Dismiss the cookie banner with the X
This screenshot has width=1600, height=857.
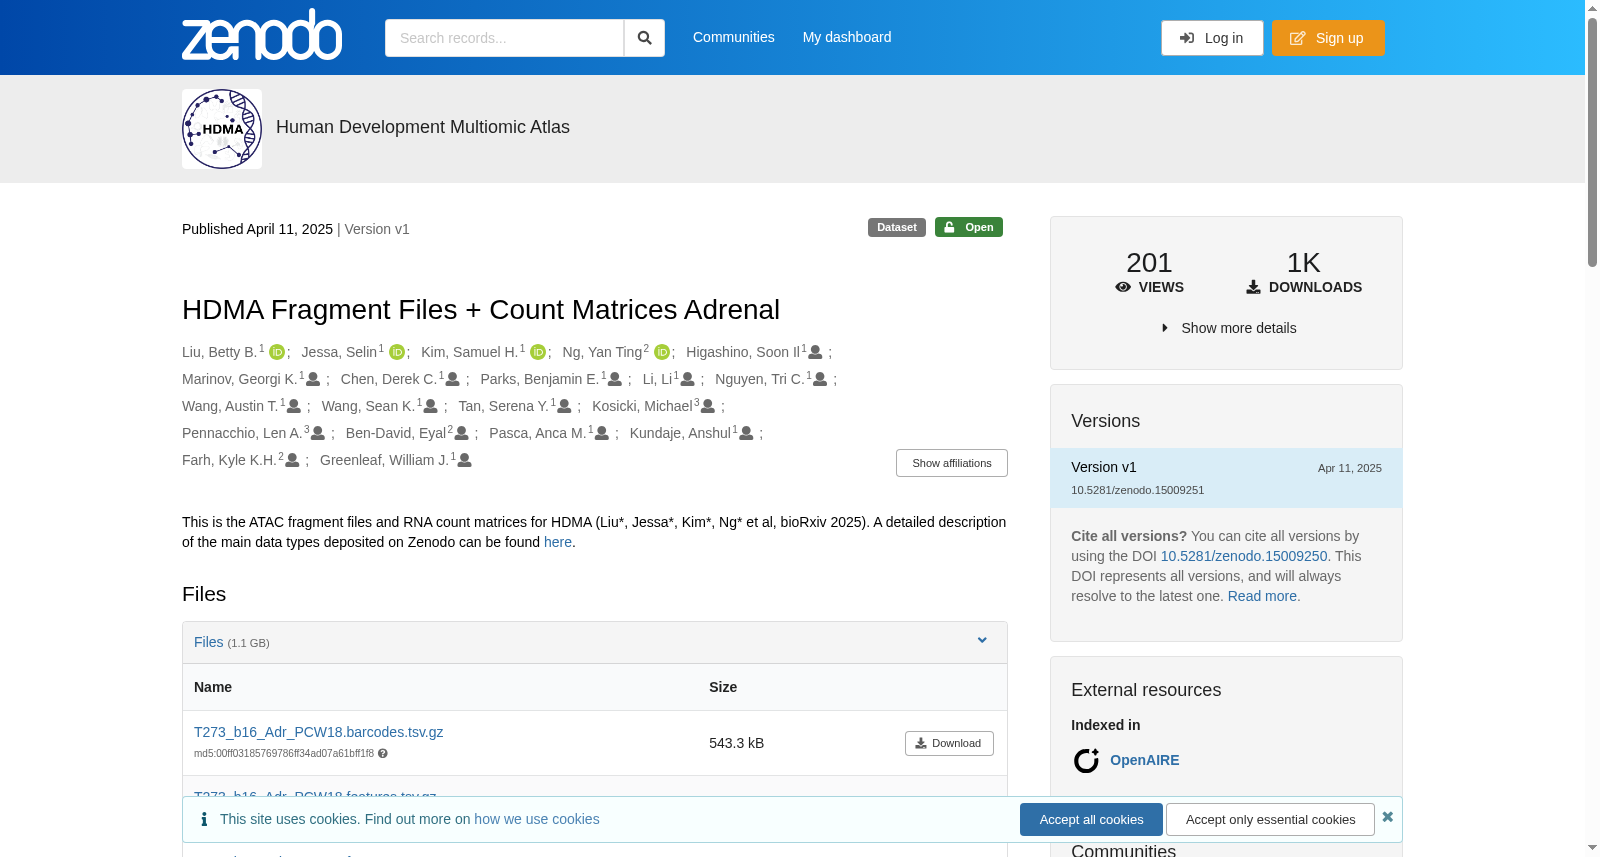1388,817
